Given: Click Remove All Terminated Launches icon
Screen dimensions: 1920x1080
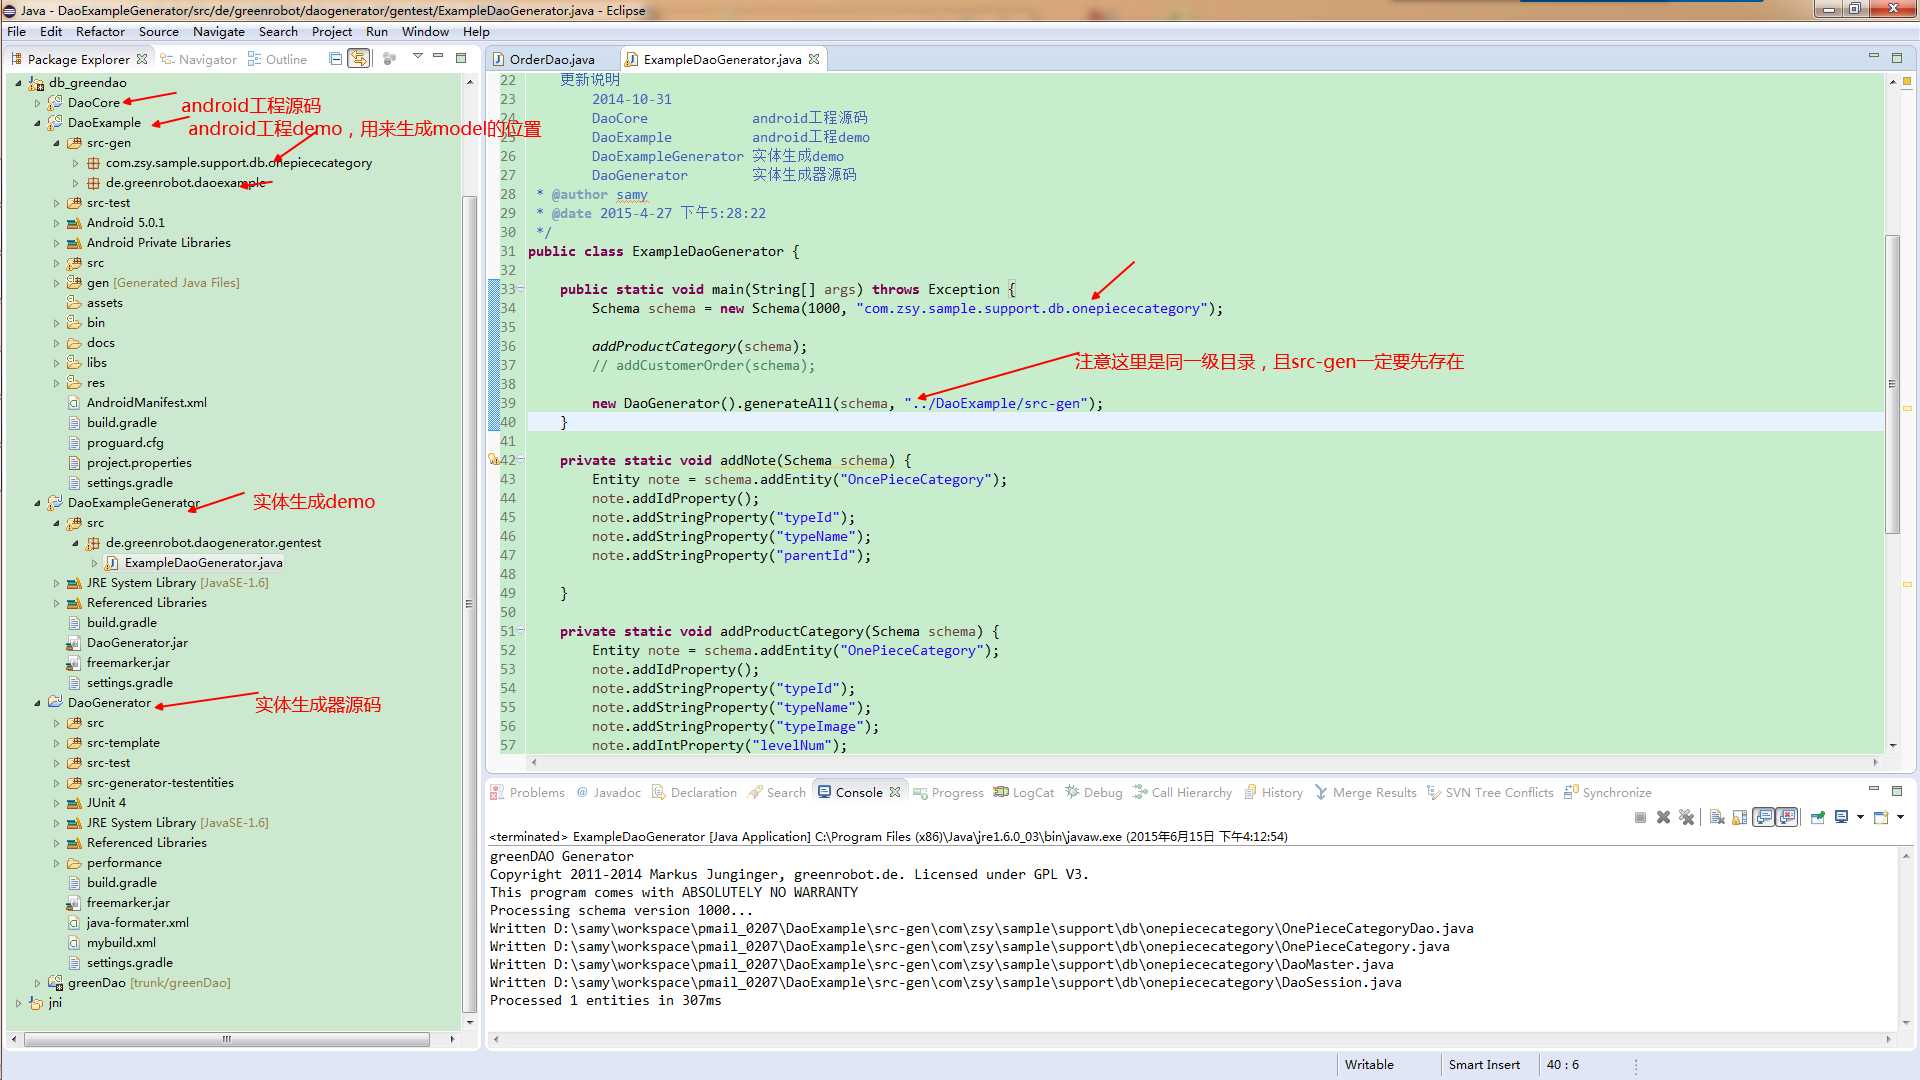Looking at the screenshot, I should coord(1686,818).
